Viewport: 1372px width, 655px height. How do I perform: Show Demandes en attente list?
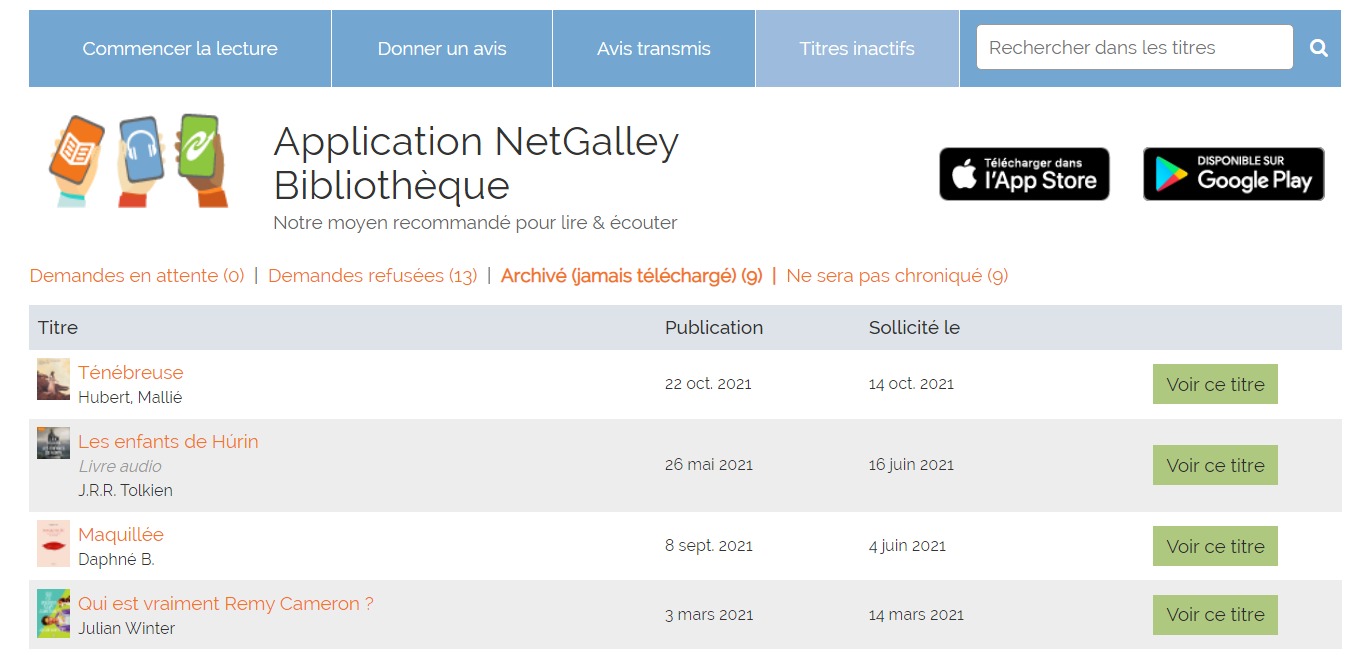(x=137, y=276)
